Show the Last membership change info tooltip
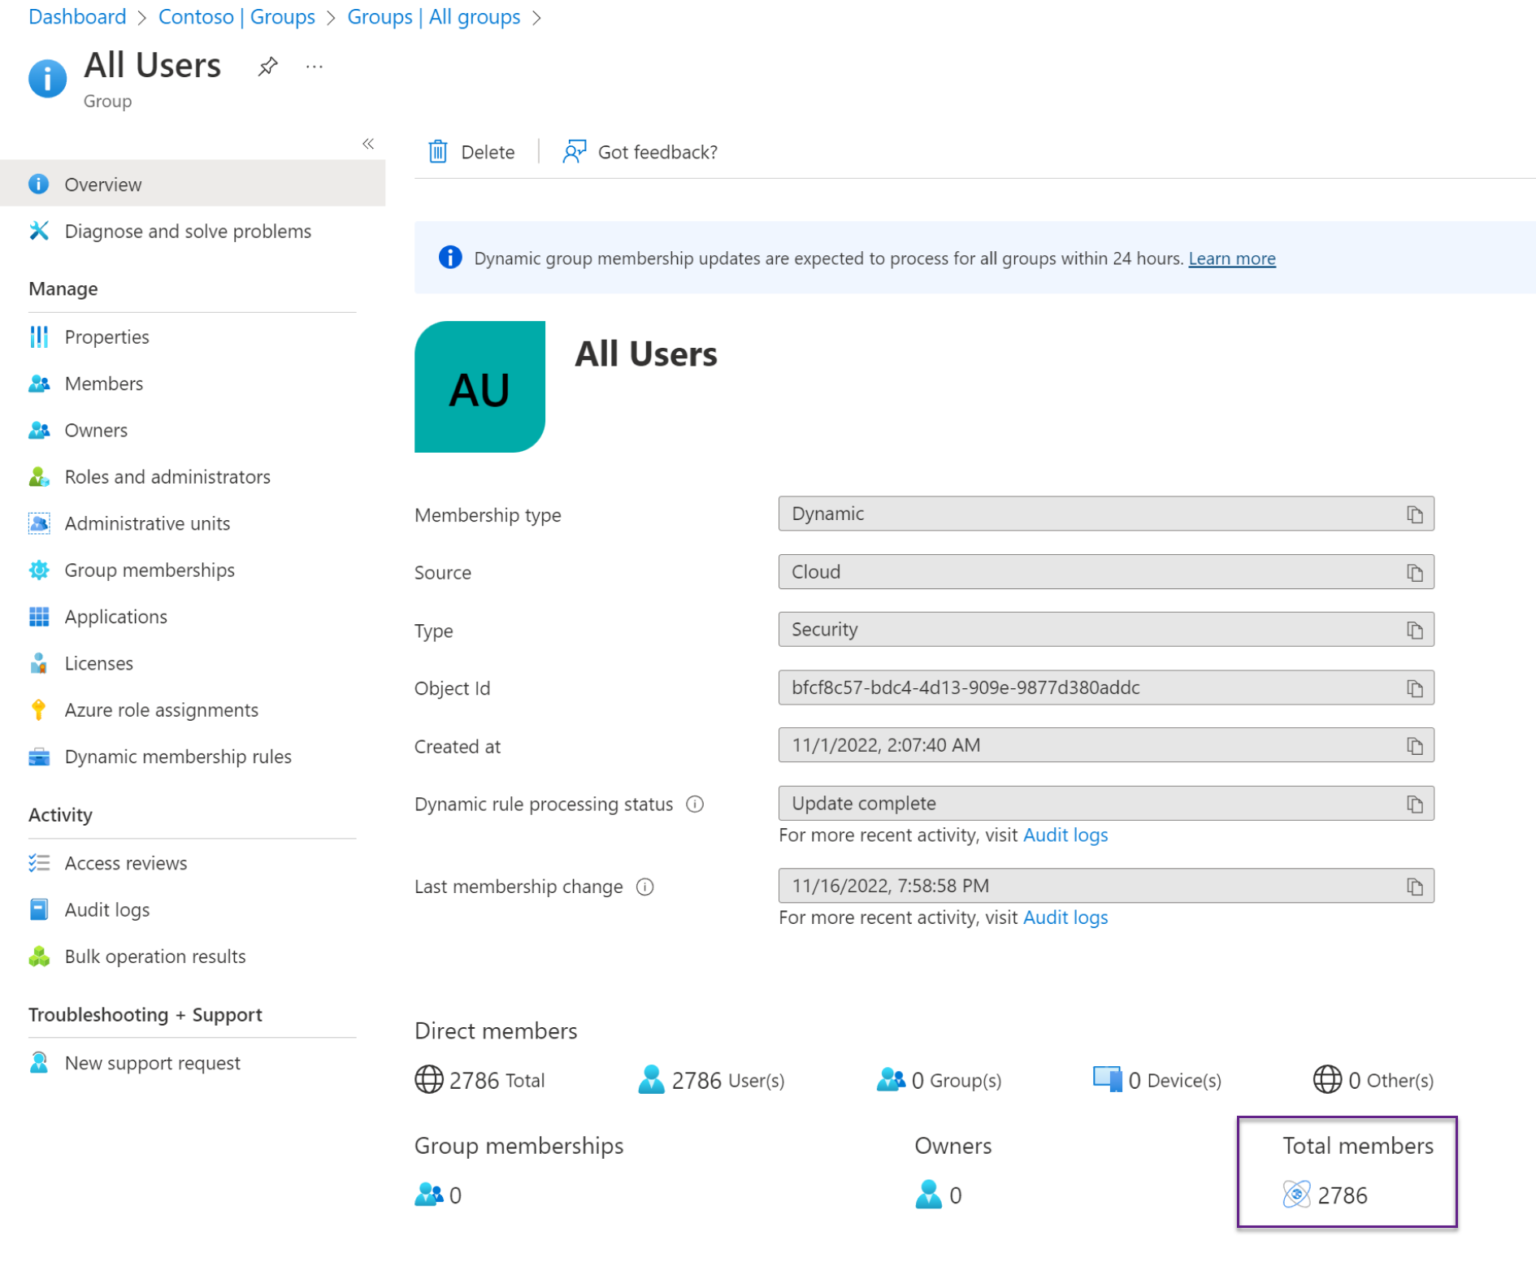This screenshot has height=1275, width=1536. [646, 886]
